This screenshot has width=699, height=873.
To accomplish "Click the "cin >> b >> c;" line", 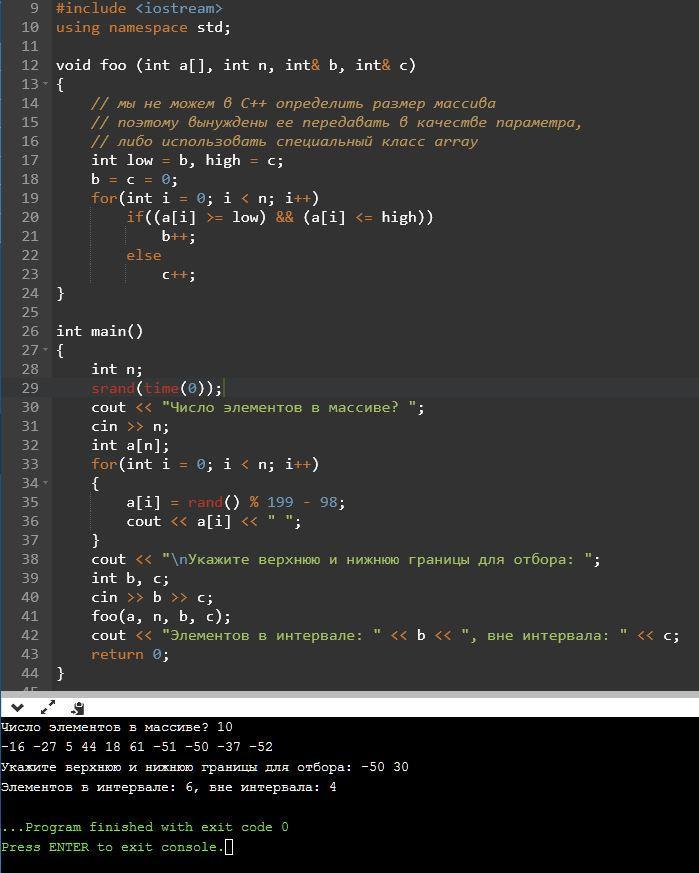I will pyautogui.click(x=152, y=597).
